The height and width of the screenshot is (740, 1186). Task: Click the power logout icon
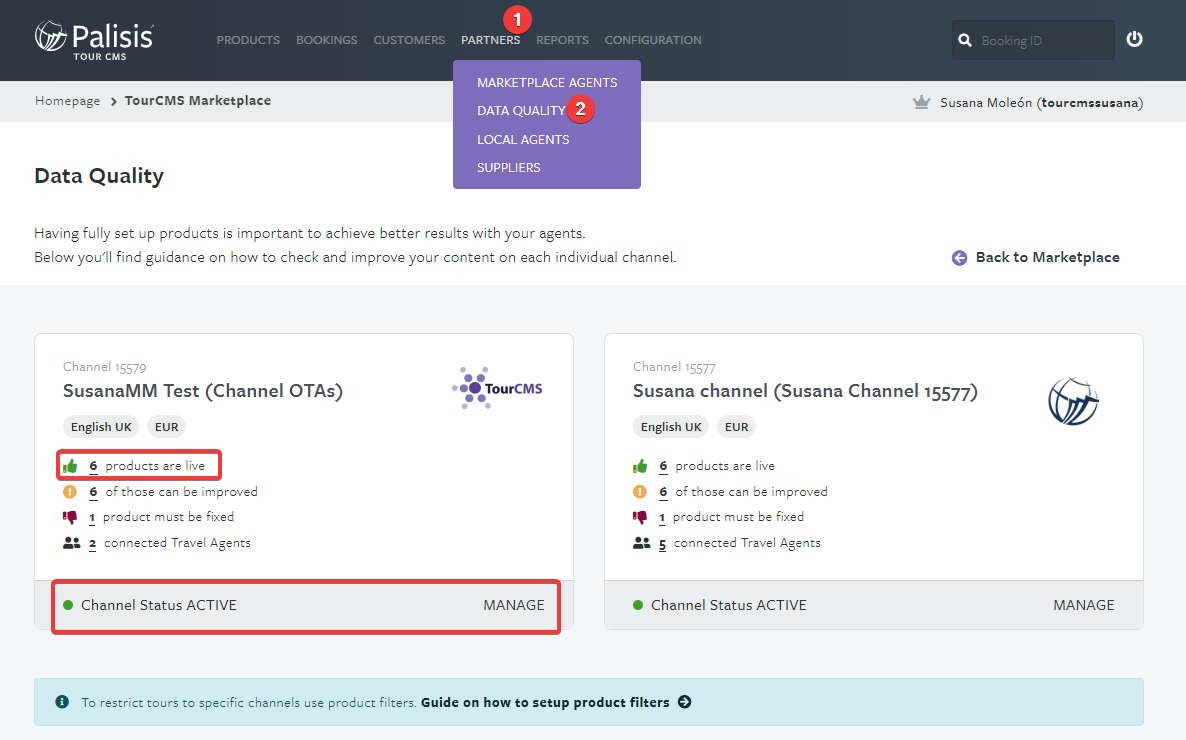pos(1134,39)
